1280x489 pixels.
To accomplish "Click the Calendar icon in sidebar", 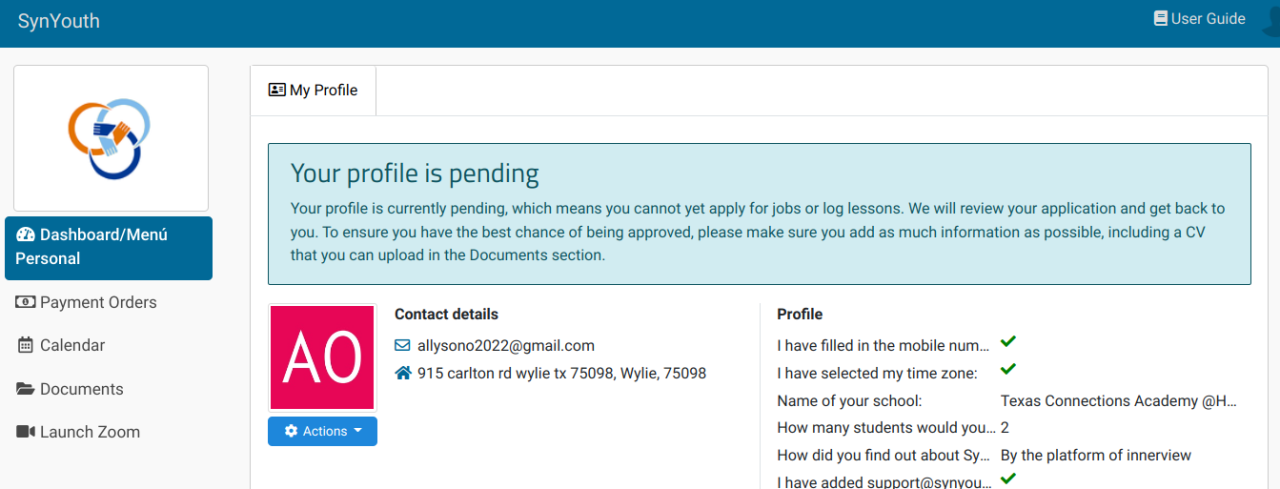I will click(25, 345).
